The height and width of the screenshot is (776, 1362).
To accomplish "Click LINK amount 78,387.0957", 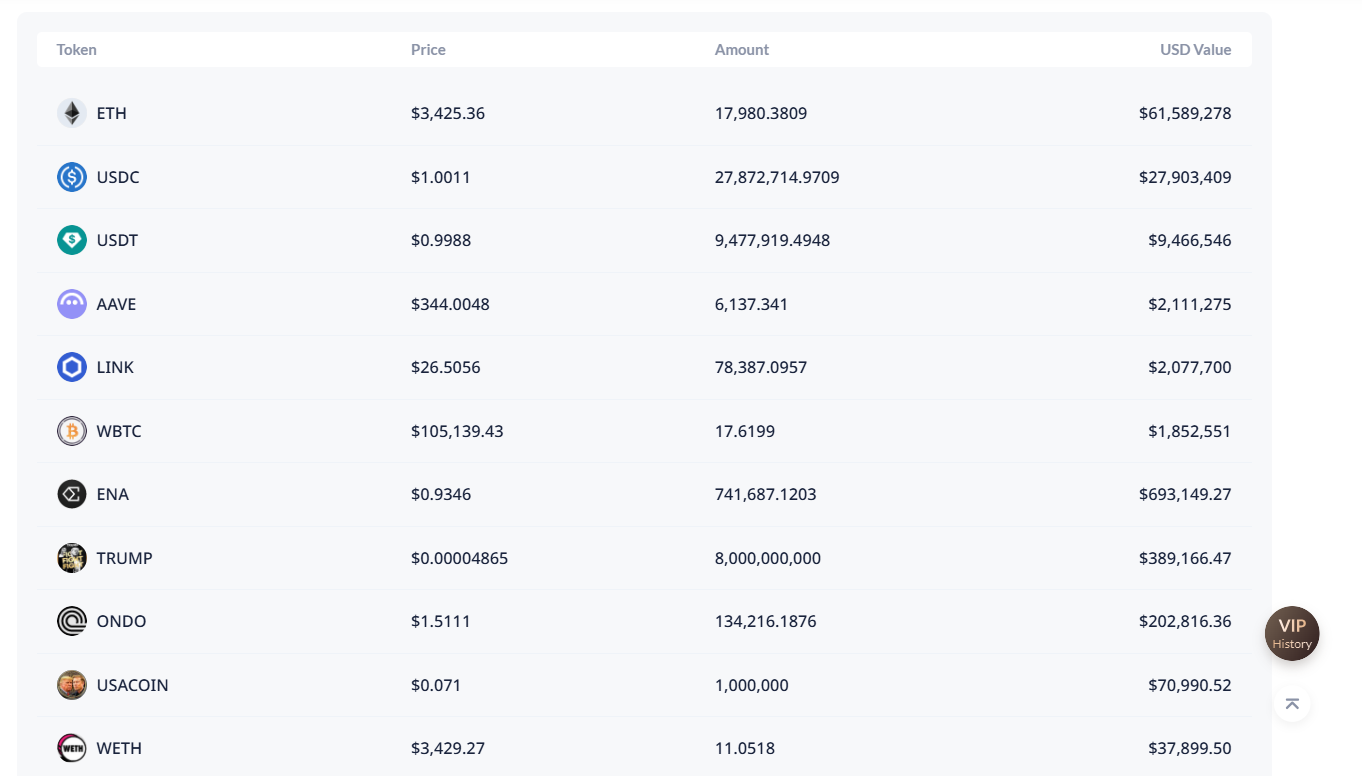I will (x=761, y=367).
